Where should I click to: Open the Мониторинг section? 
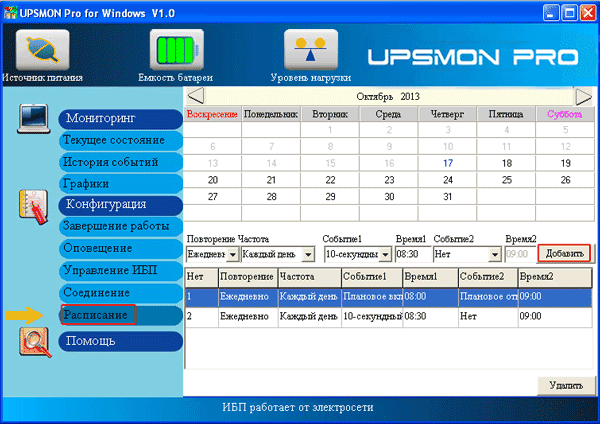click(121, 119)
